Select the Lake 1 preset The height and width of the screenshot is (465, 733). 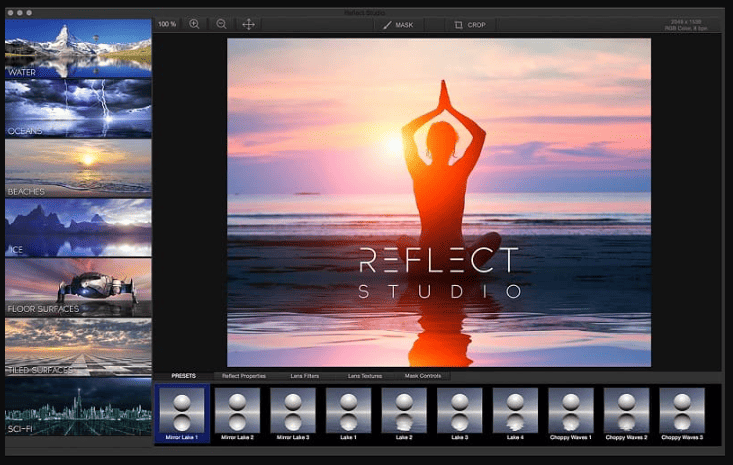[348, 414]
